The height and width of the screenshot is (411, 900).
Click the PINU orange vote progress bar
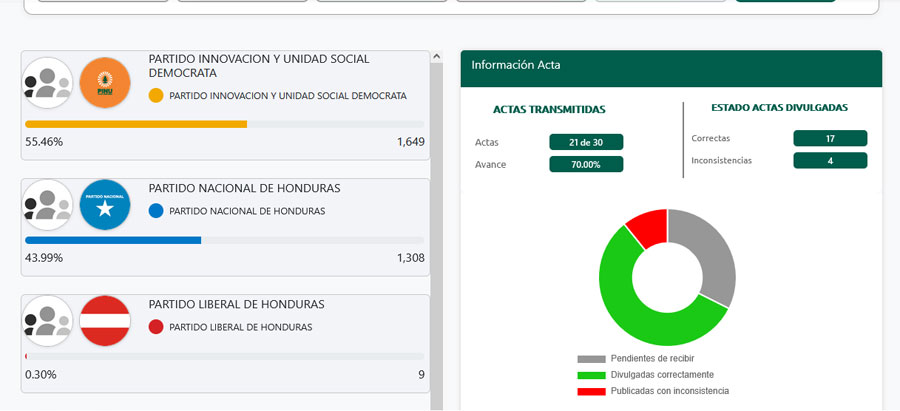pyautogui.click(x=136, y=124)
